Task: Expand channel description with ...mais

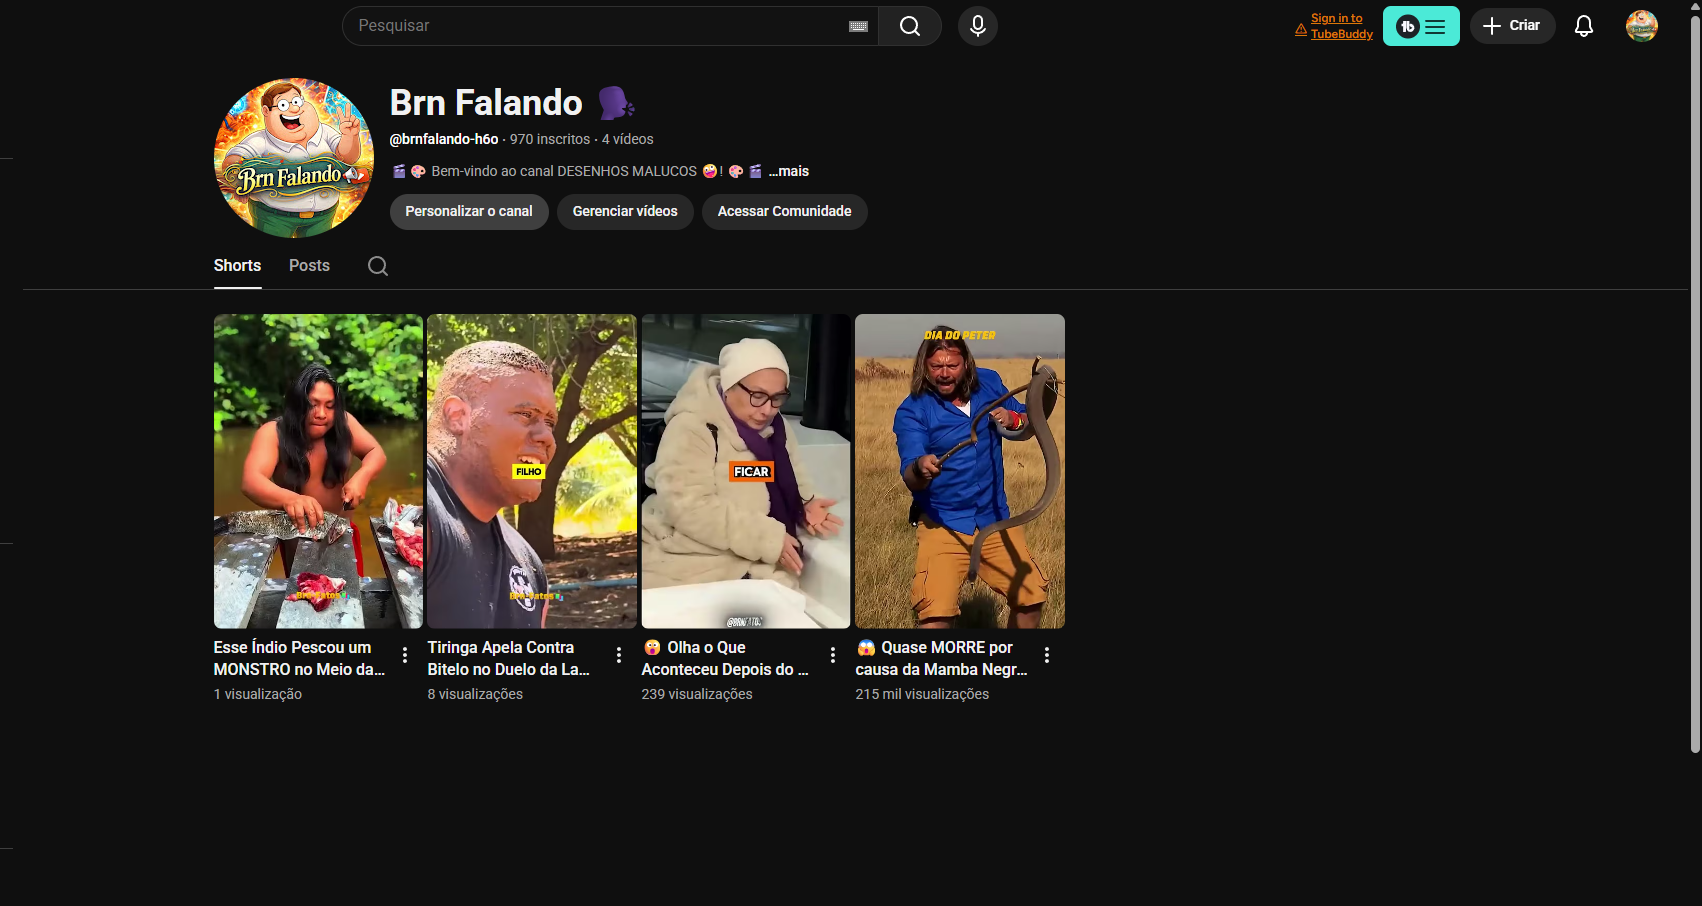Action: 789,171
